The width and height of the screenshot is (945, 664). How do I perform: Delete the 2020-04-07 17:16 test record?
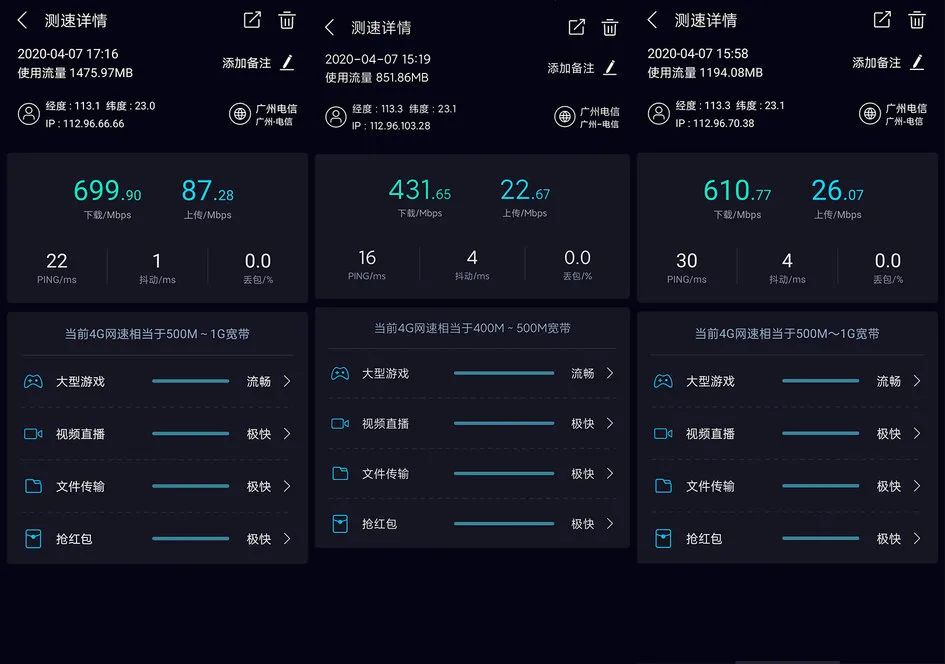287,20
